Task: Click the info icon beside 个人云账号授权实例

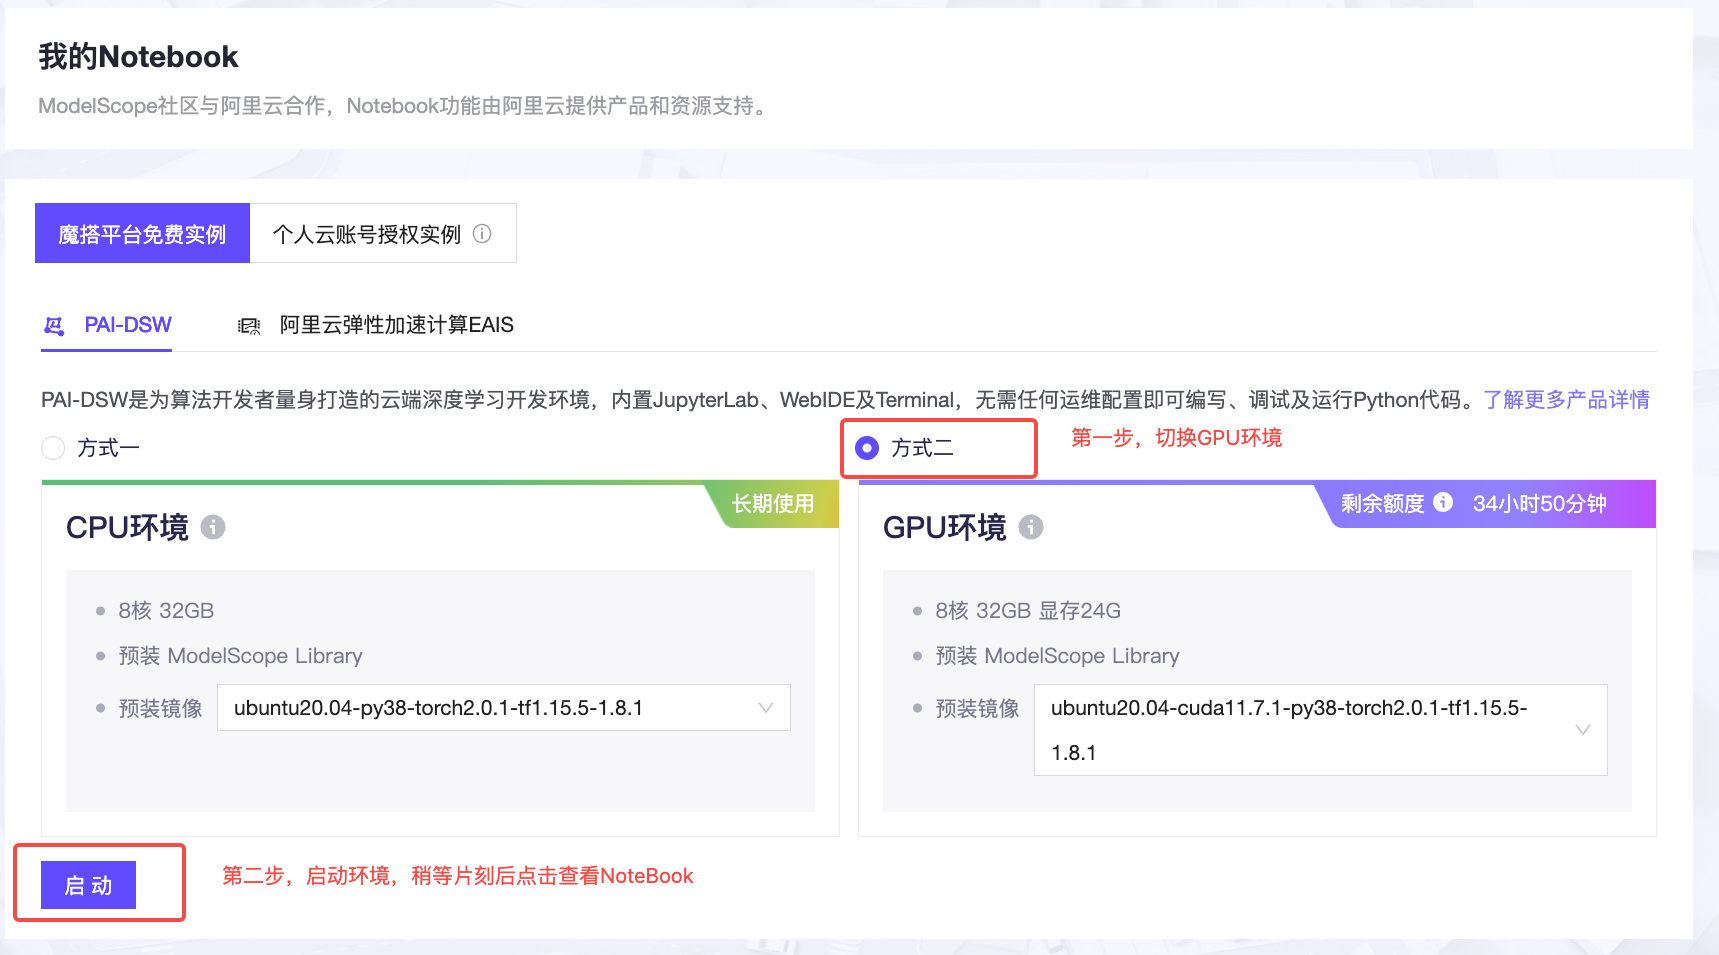Action: 482,234
